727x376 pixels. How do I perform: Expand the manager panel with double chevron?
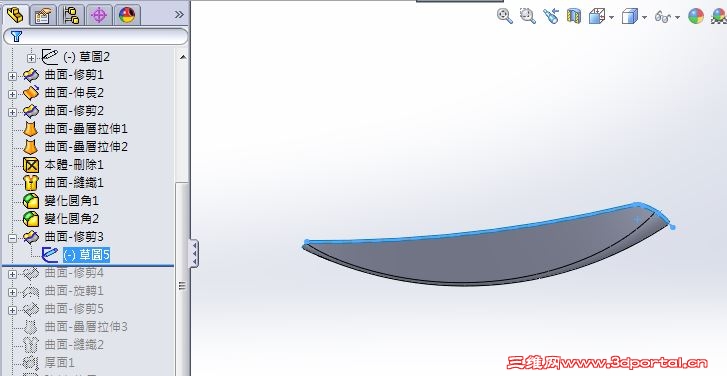[x=179, y=15]
